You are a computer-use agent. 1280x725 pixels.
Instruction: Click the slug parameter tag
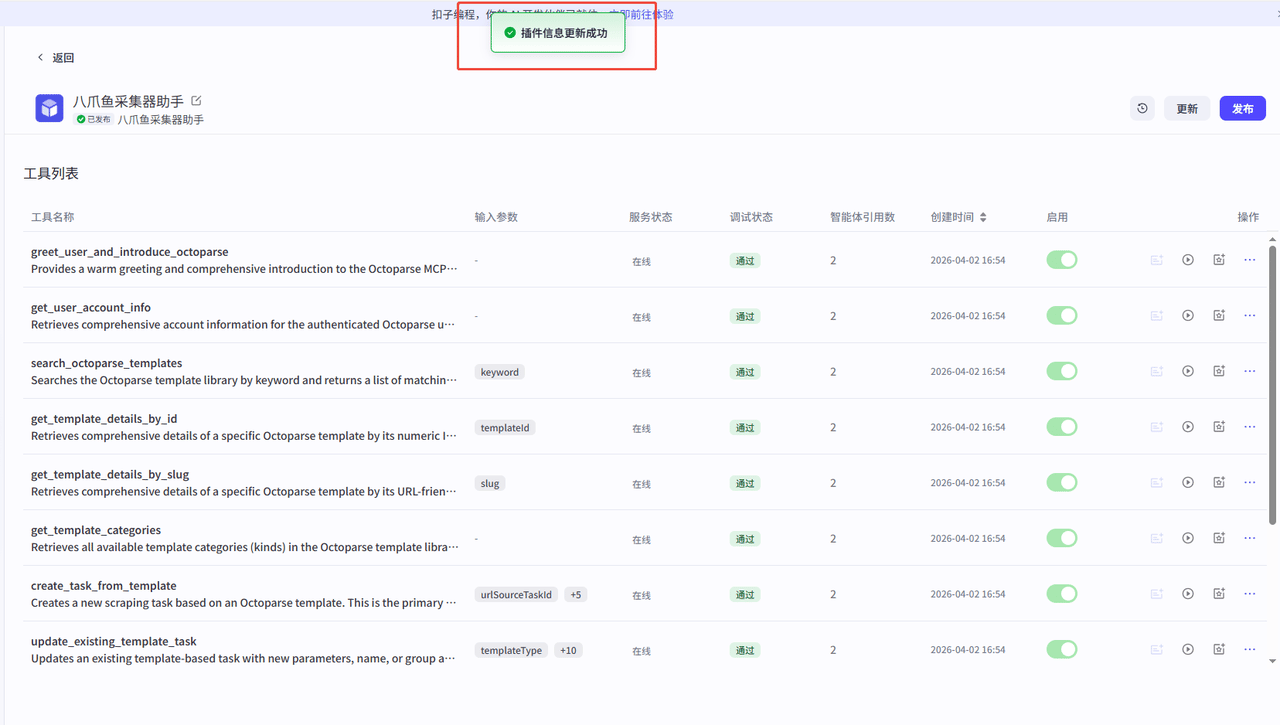point(490,483)
